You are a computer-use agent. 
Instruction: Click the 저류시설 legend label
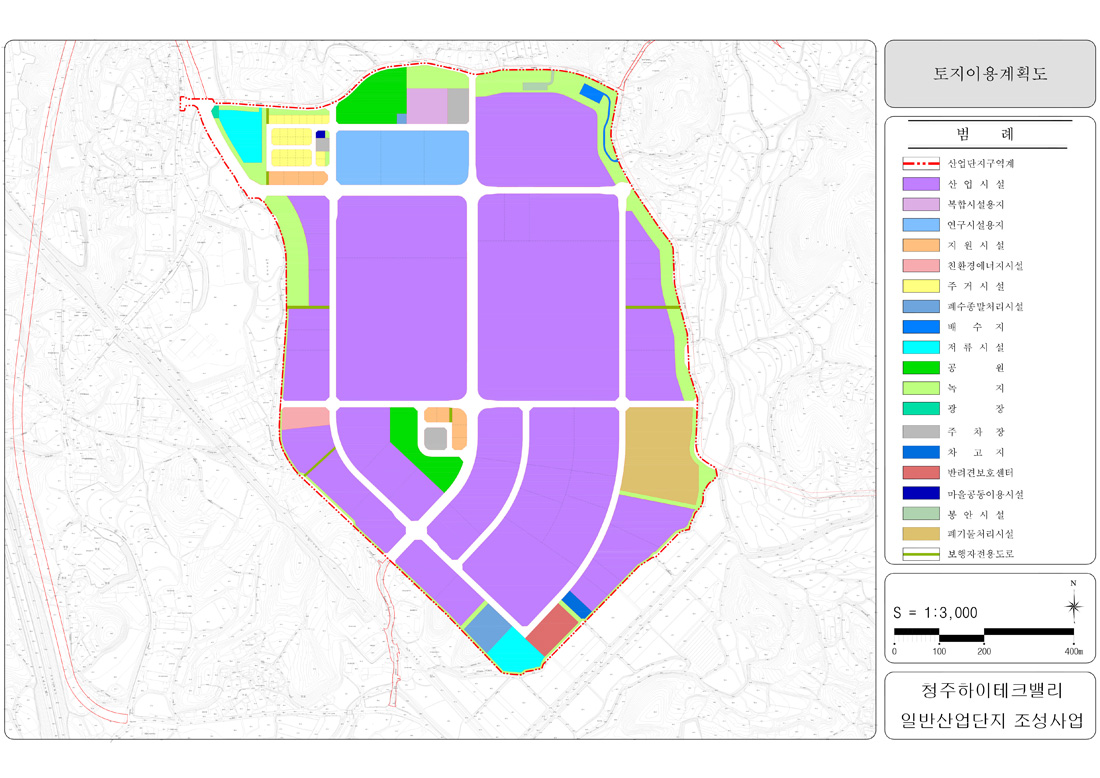pos(976,347)
